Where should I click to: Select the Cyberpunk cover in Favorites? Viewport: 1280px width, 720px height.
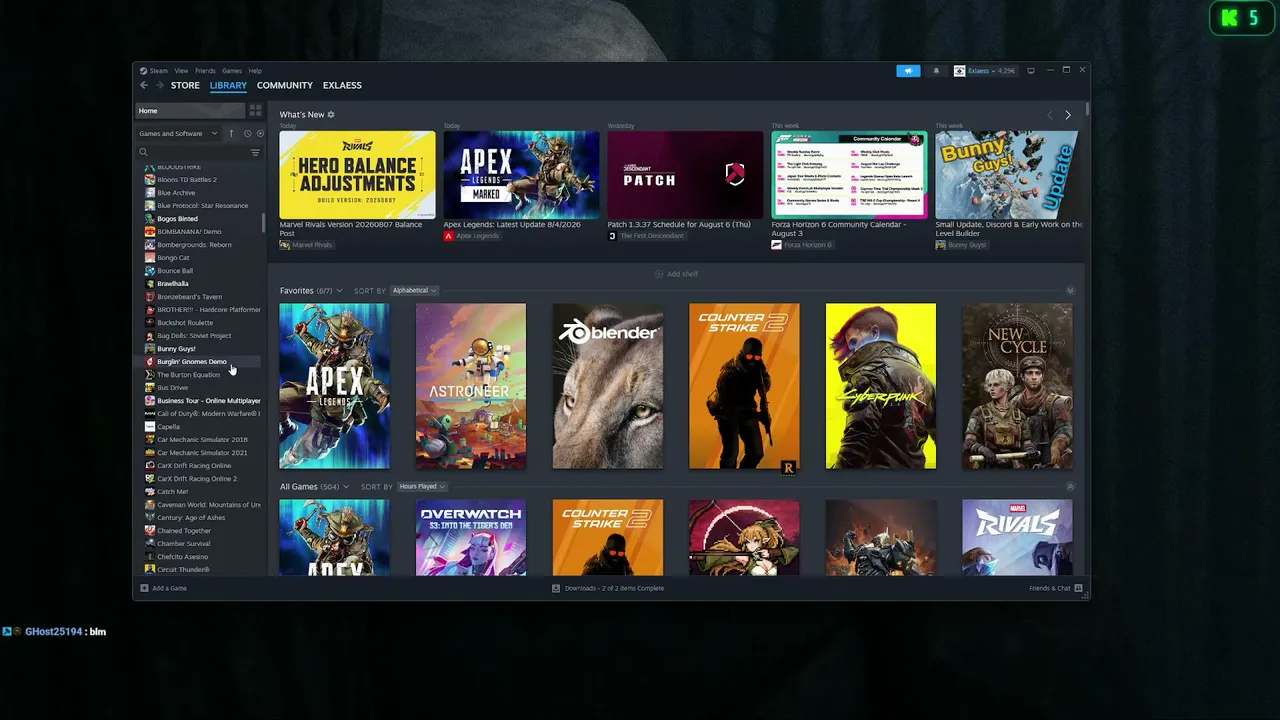(x=881, y=386)
